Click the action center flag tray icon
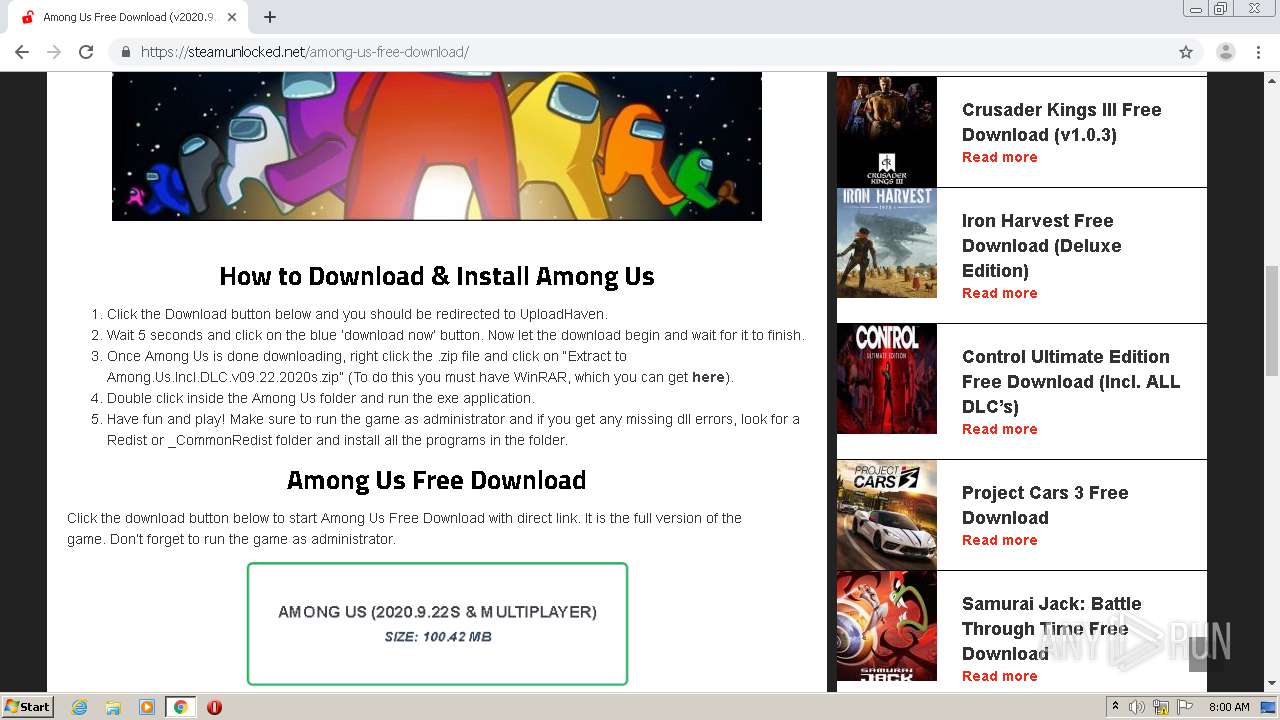The image size is (1280, 720). 1184,707
